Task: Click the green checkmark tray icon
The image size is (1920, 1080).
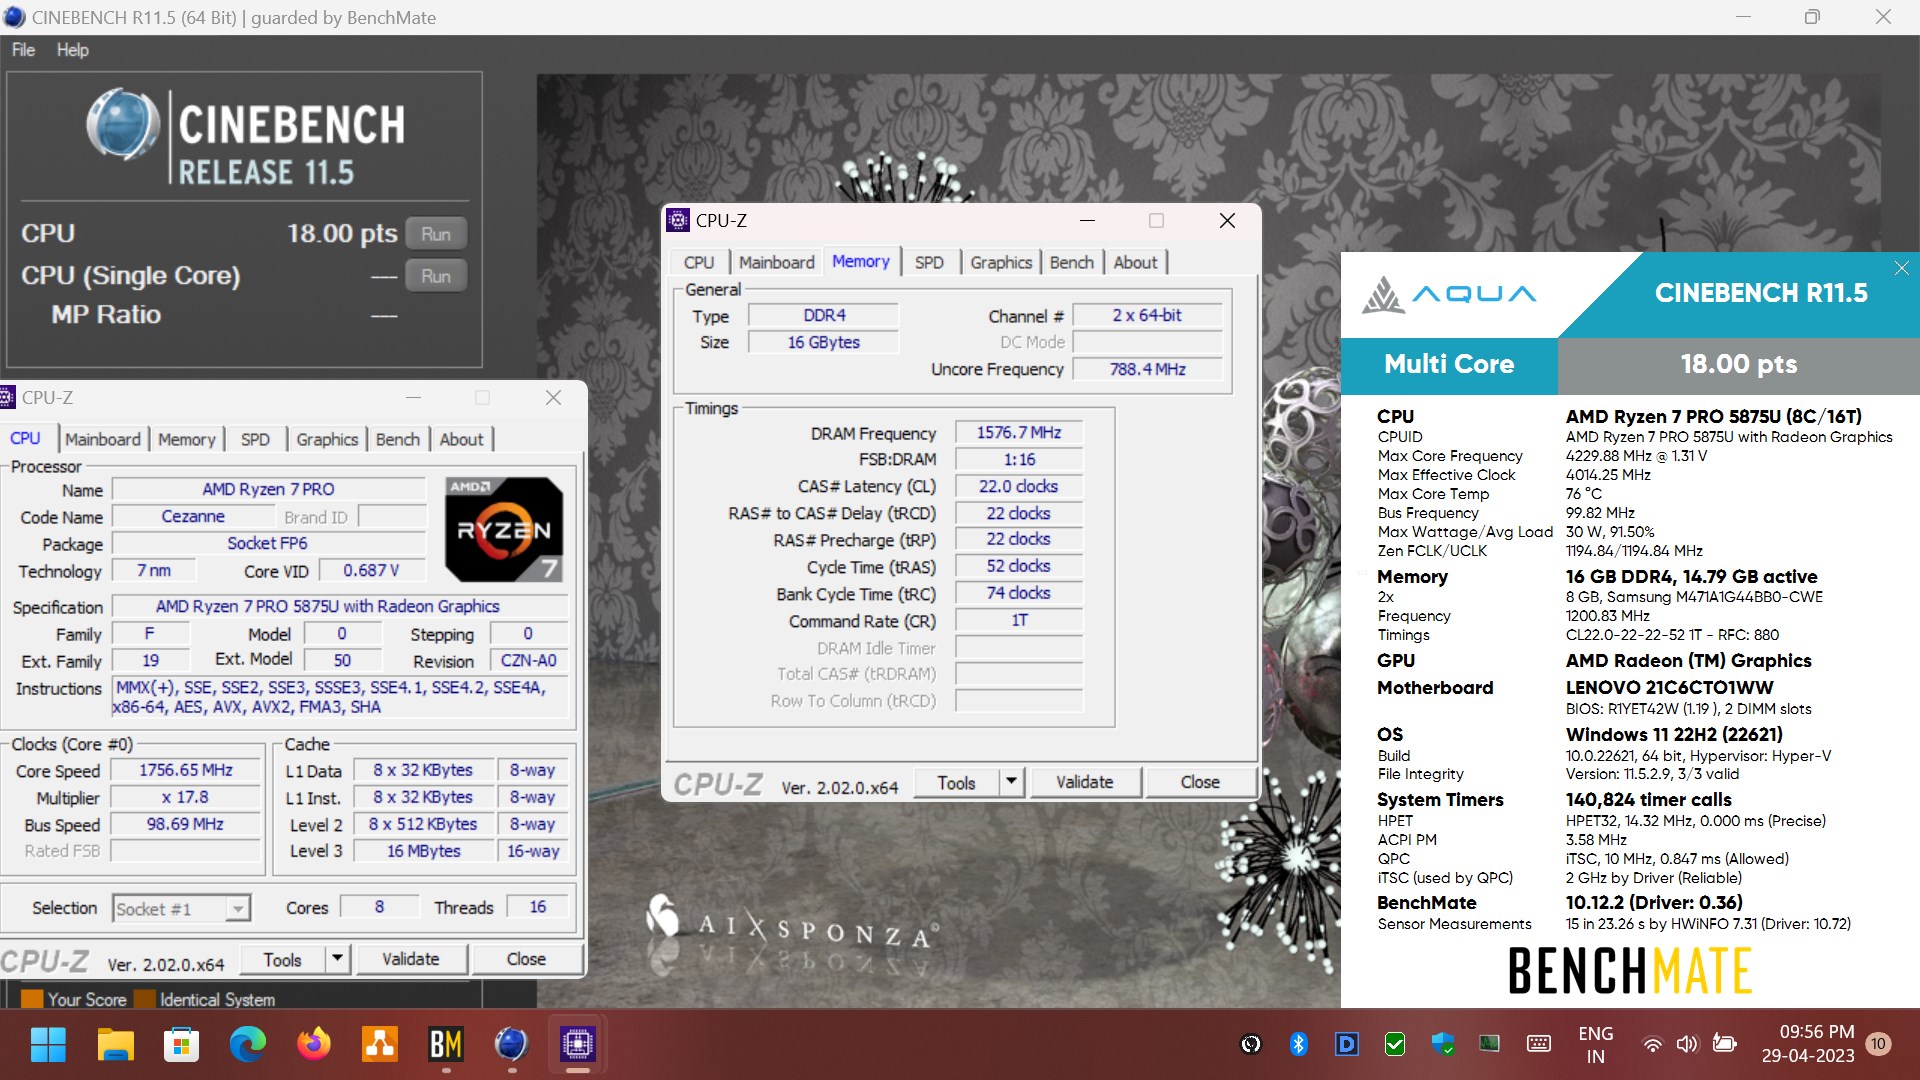Action: click(x=1394, y=1044)
